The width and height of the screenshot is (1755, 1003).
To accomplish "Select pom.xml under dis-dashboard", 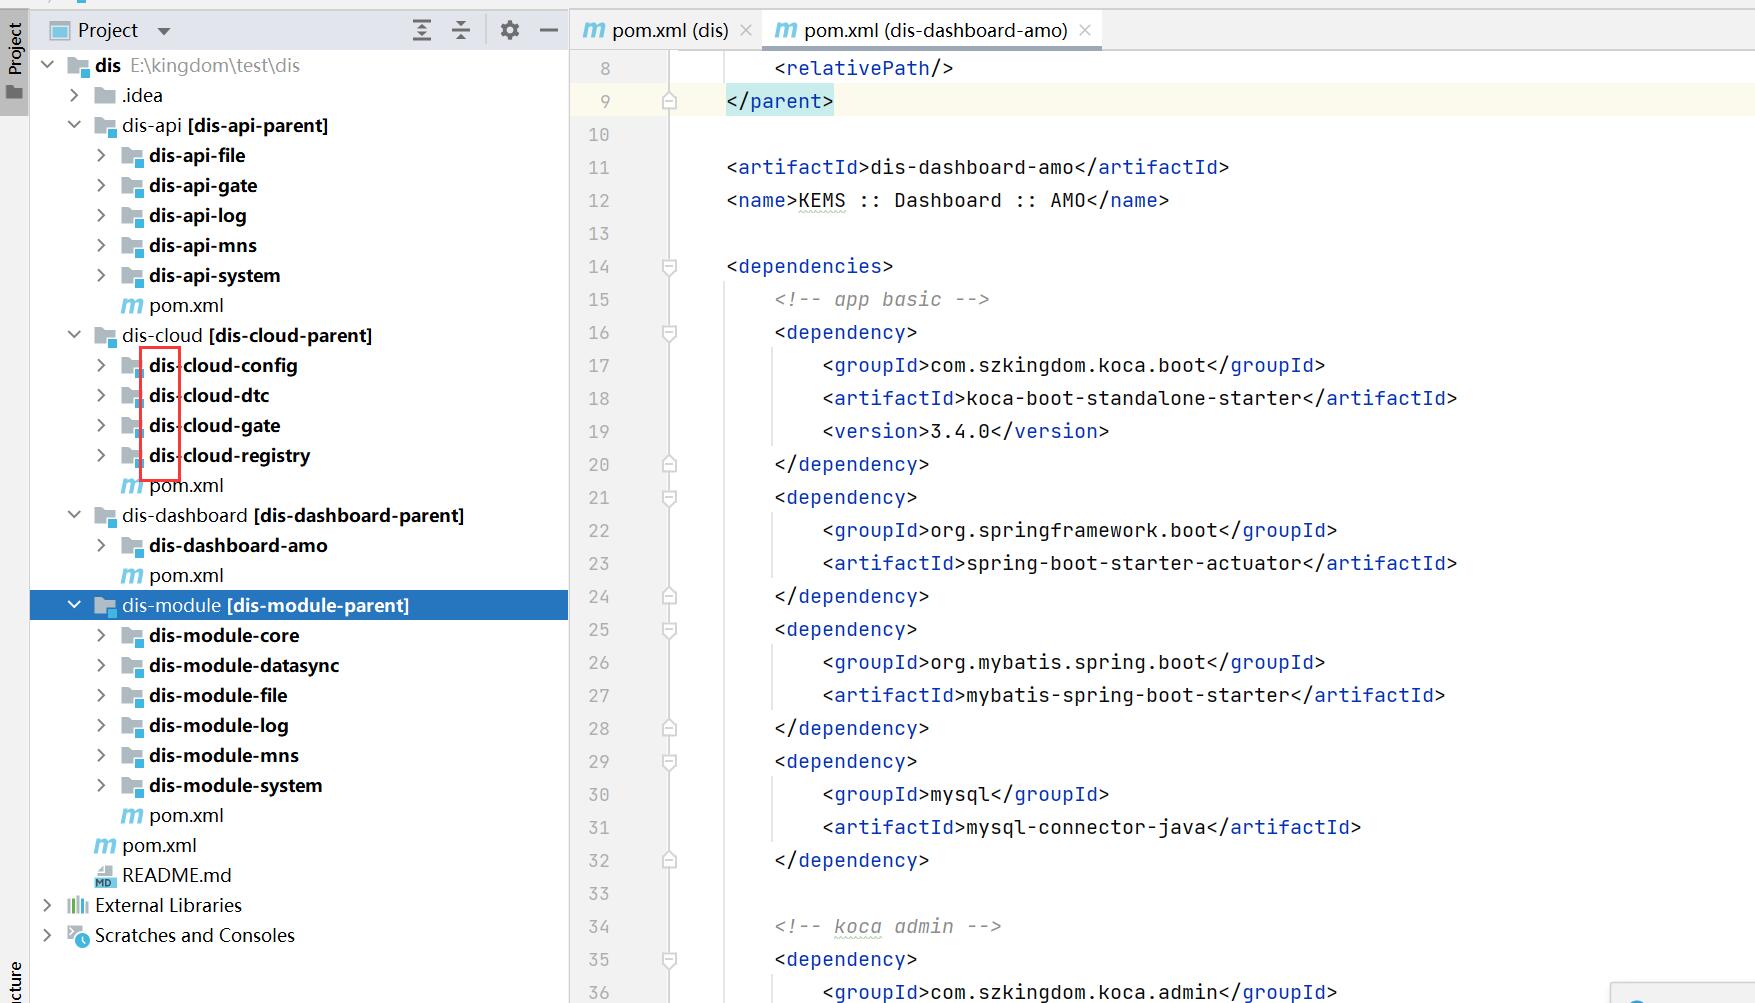I will point(186,575).
